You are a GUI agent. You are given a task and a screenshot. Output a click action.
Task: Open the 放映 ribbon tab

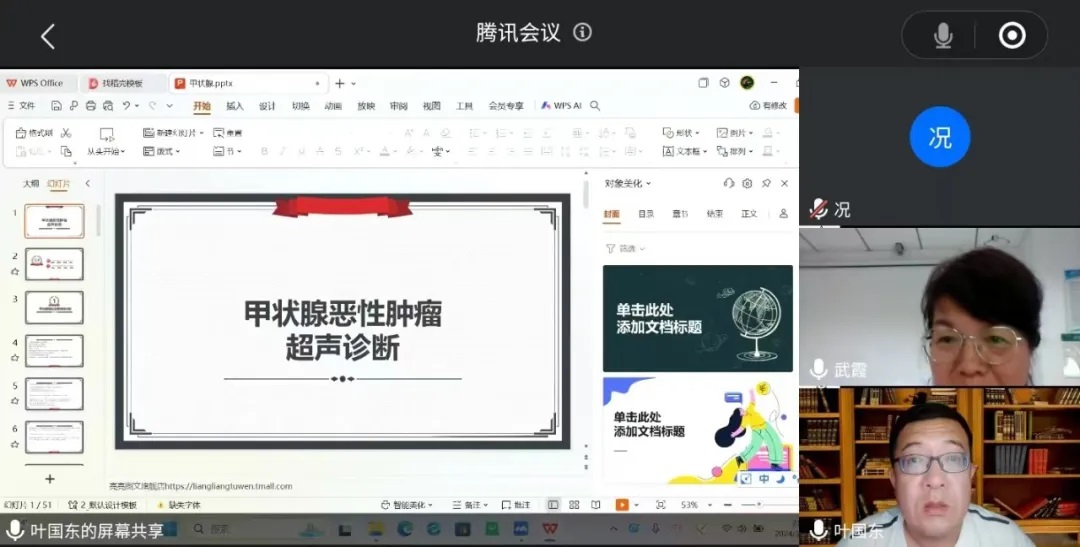click(366, 106)
